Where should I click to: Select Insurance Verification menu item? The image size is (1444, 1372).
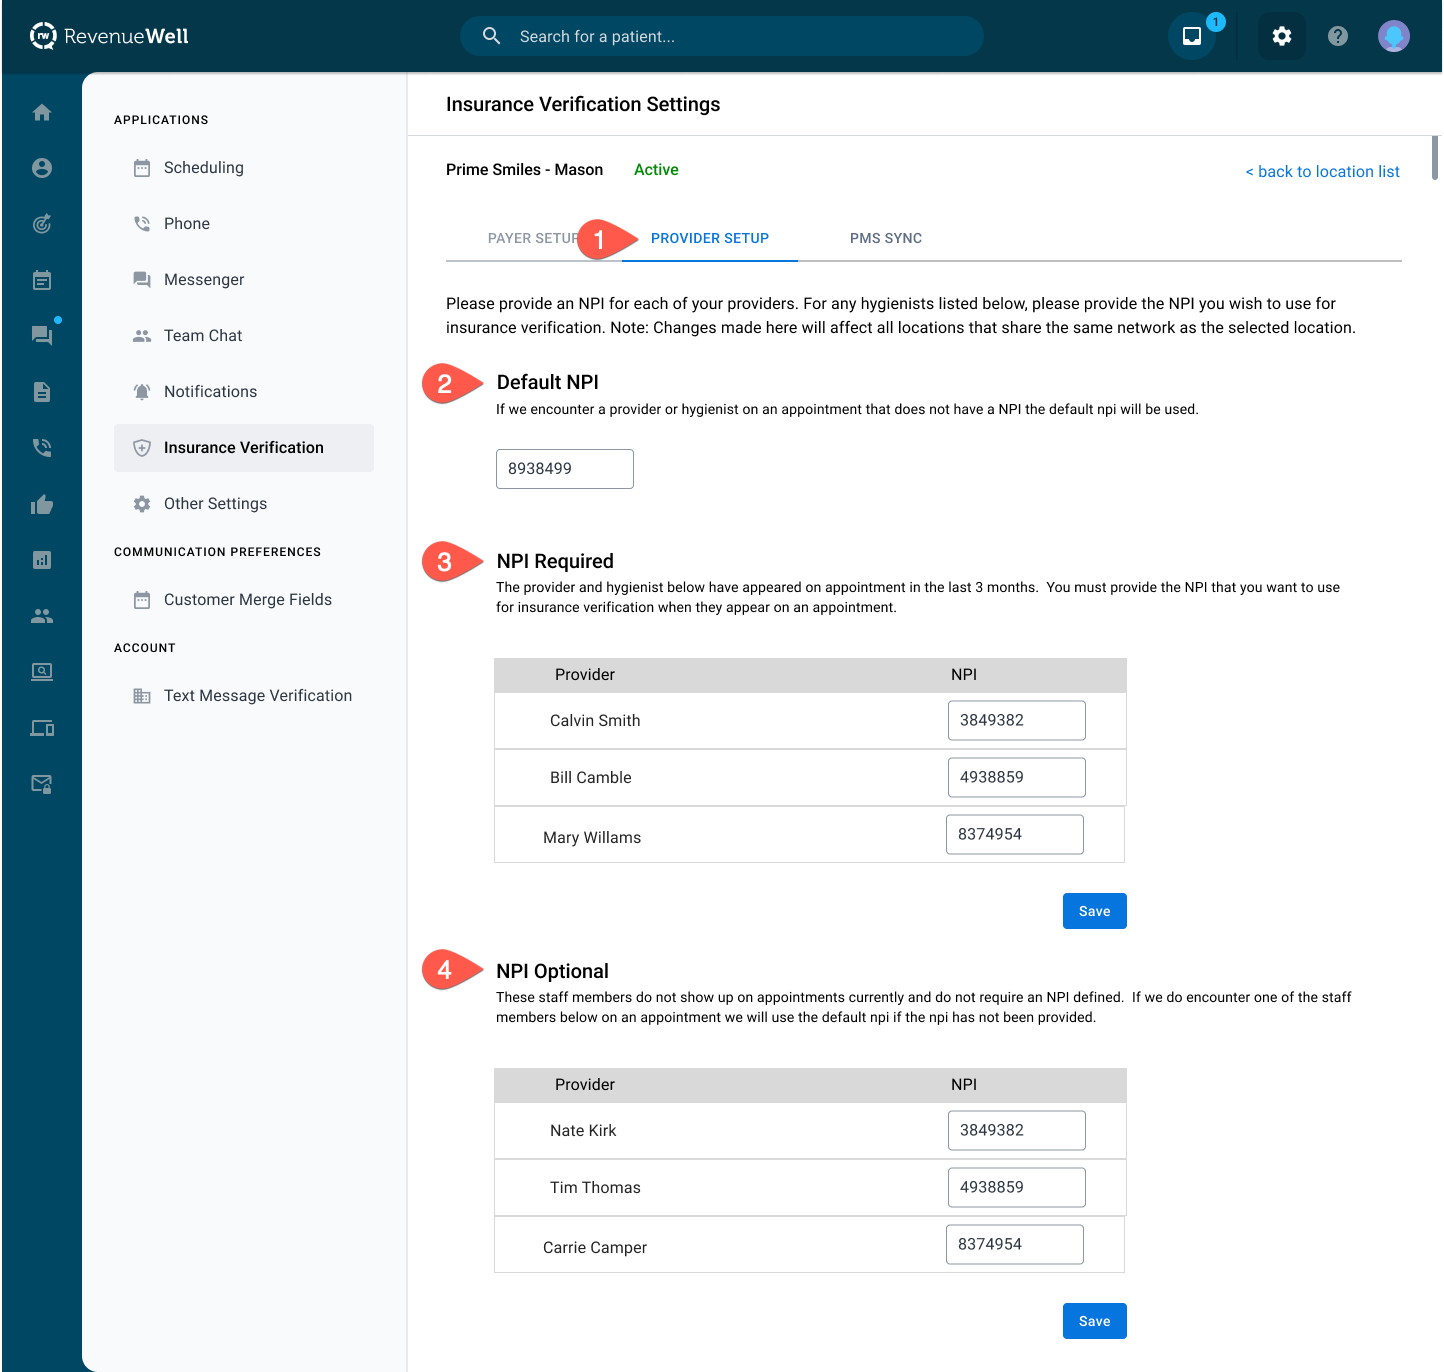click(x=244, y=448)
